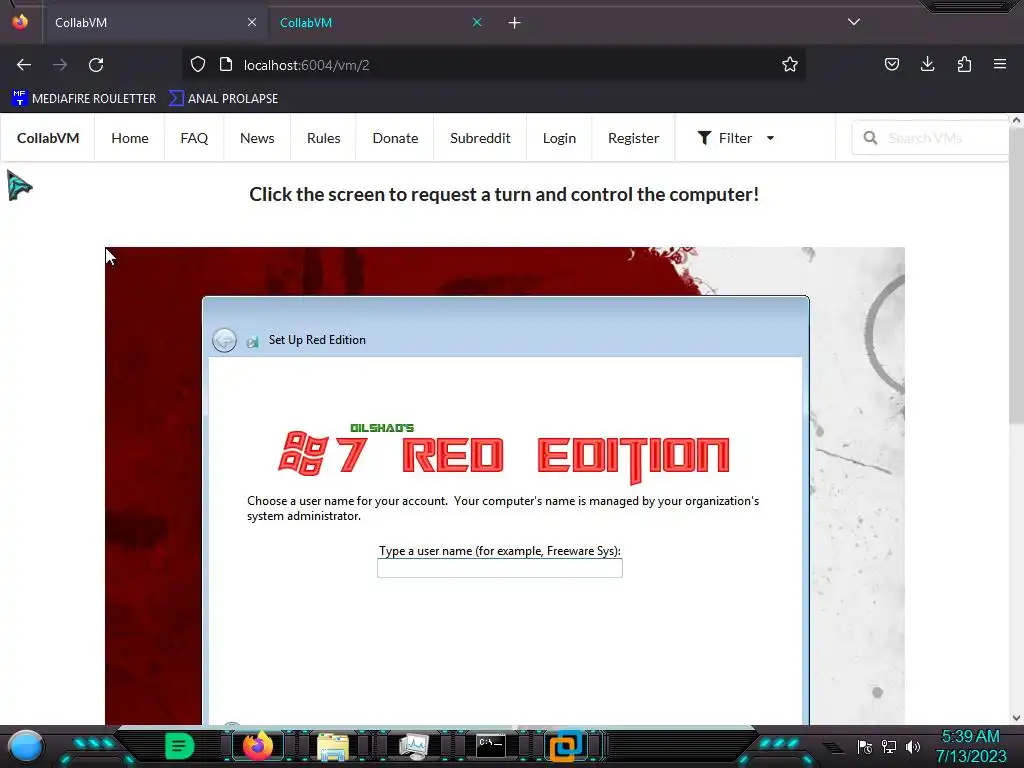Bookmark this page with the star icon
The image size is (1024, 768).
click(x=790, y=64)
